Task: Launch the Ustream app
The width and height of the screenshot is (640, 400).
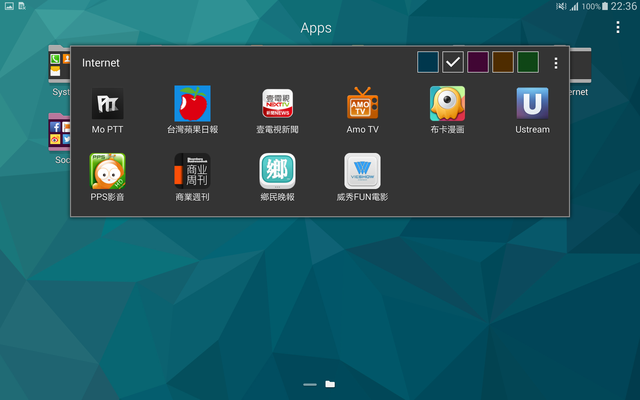Action: click(x=532, y=103)
